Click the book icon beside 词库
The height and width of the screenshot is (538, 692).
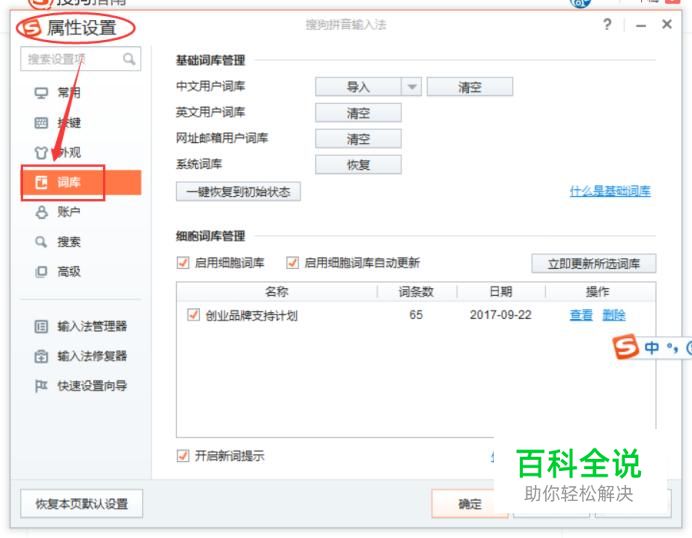(41, 182)
